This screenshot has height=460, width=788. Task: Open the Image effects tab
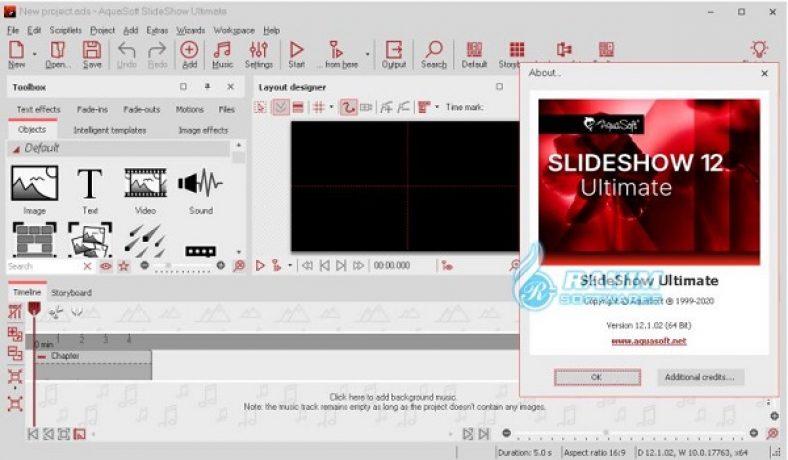[203, 130]
